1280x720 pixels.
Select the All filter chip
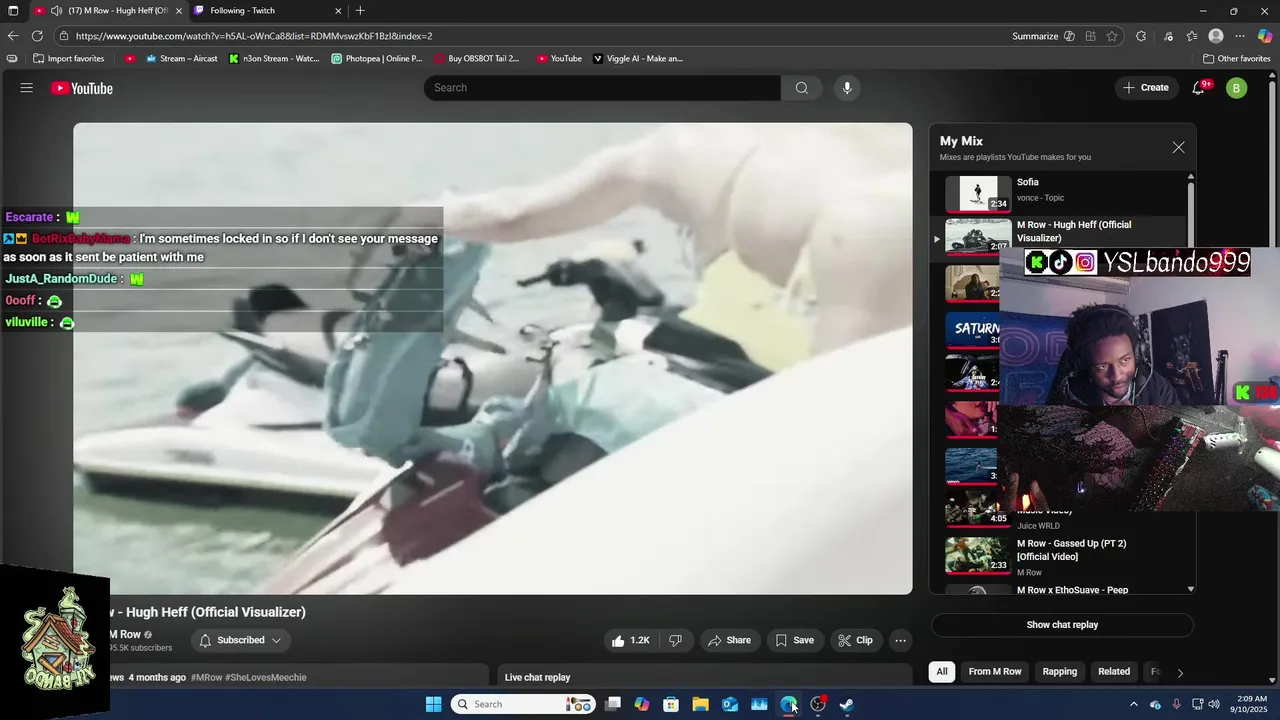[942, 672]
